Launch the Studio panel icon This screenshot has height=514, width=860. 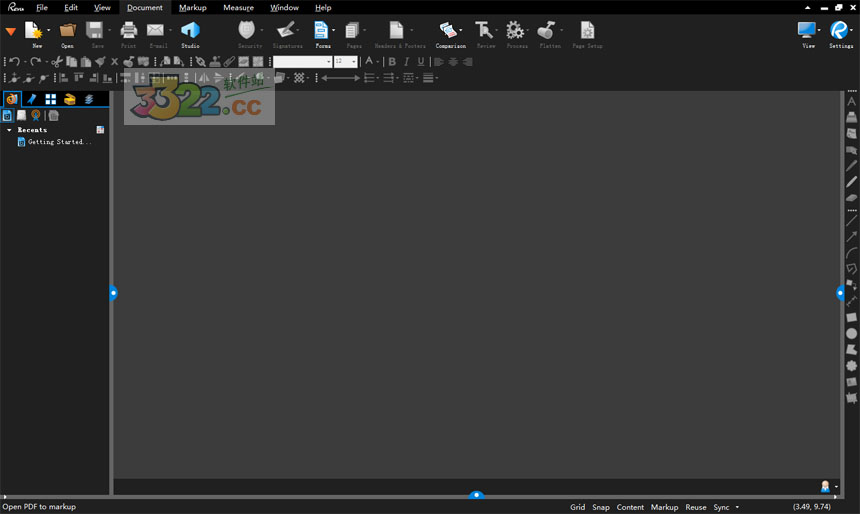(x=190, y=31)
